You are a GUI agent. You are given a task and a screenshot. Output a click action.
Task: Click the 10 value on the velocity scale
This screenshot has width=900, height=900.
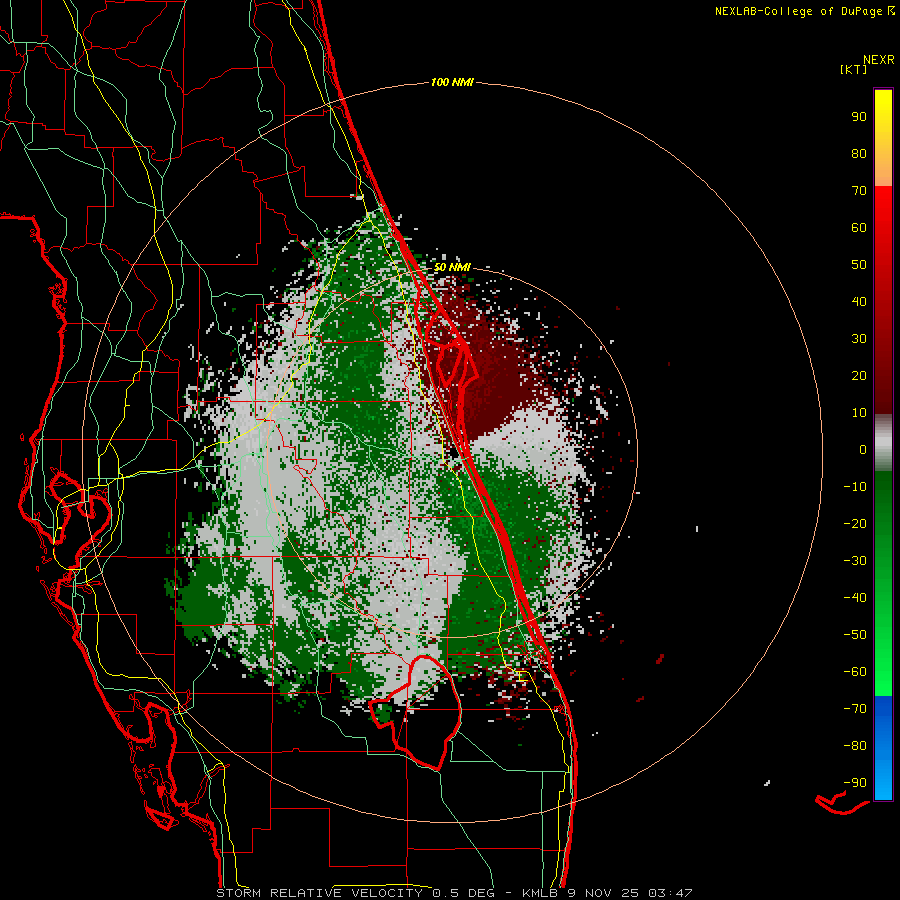[859, 413]
